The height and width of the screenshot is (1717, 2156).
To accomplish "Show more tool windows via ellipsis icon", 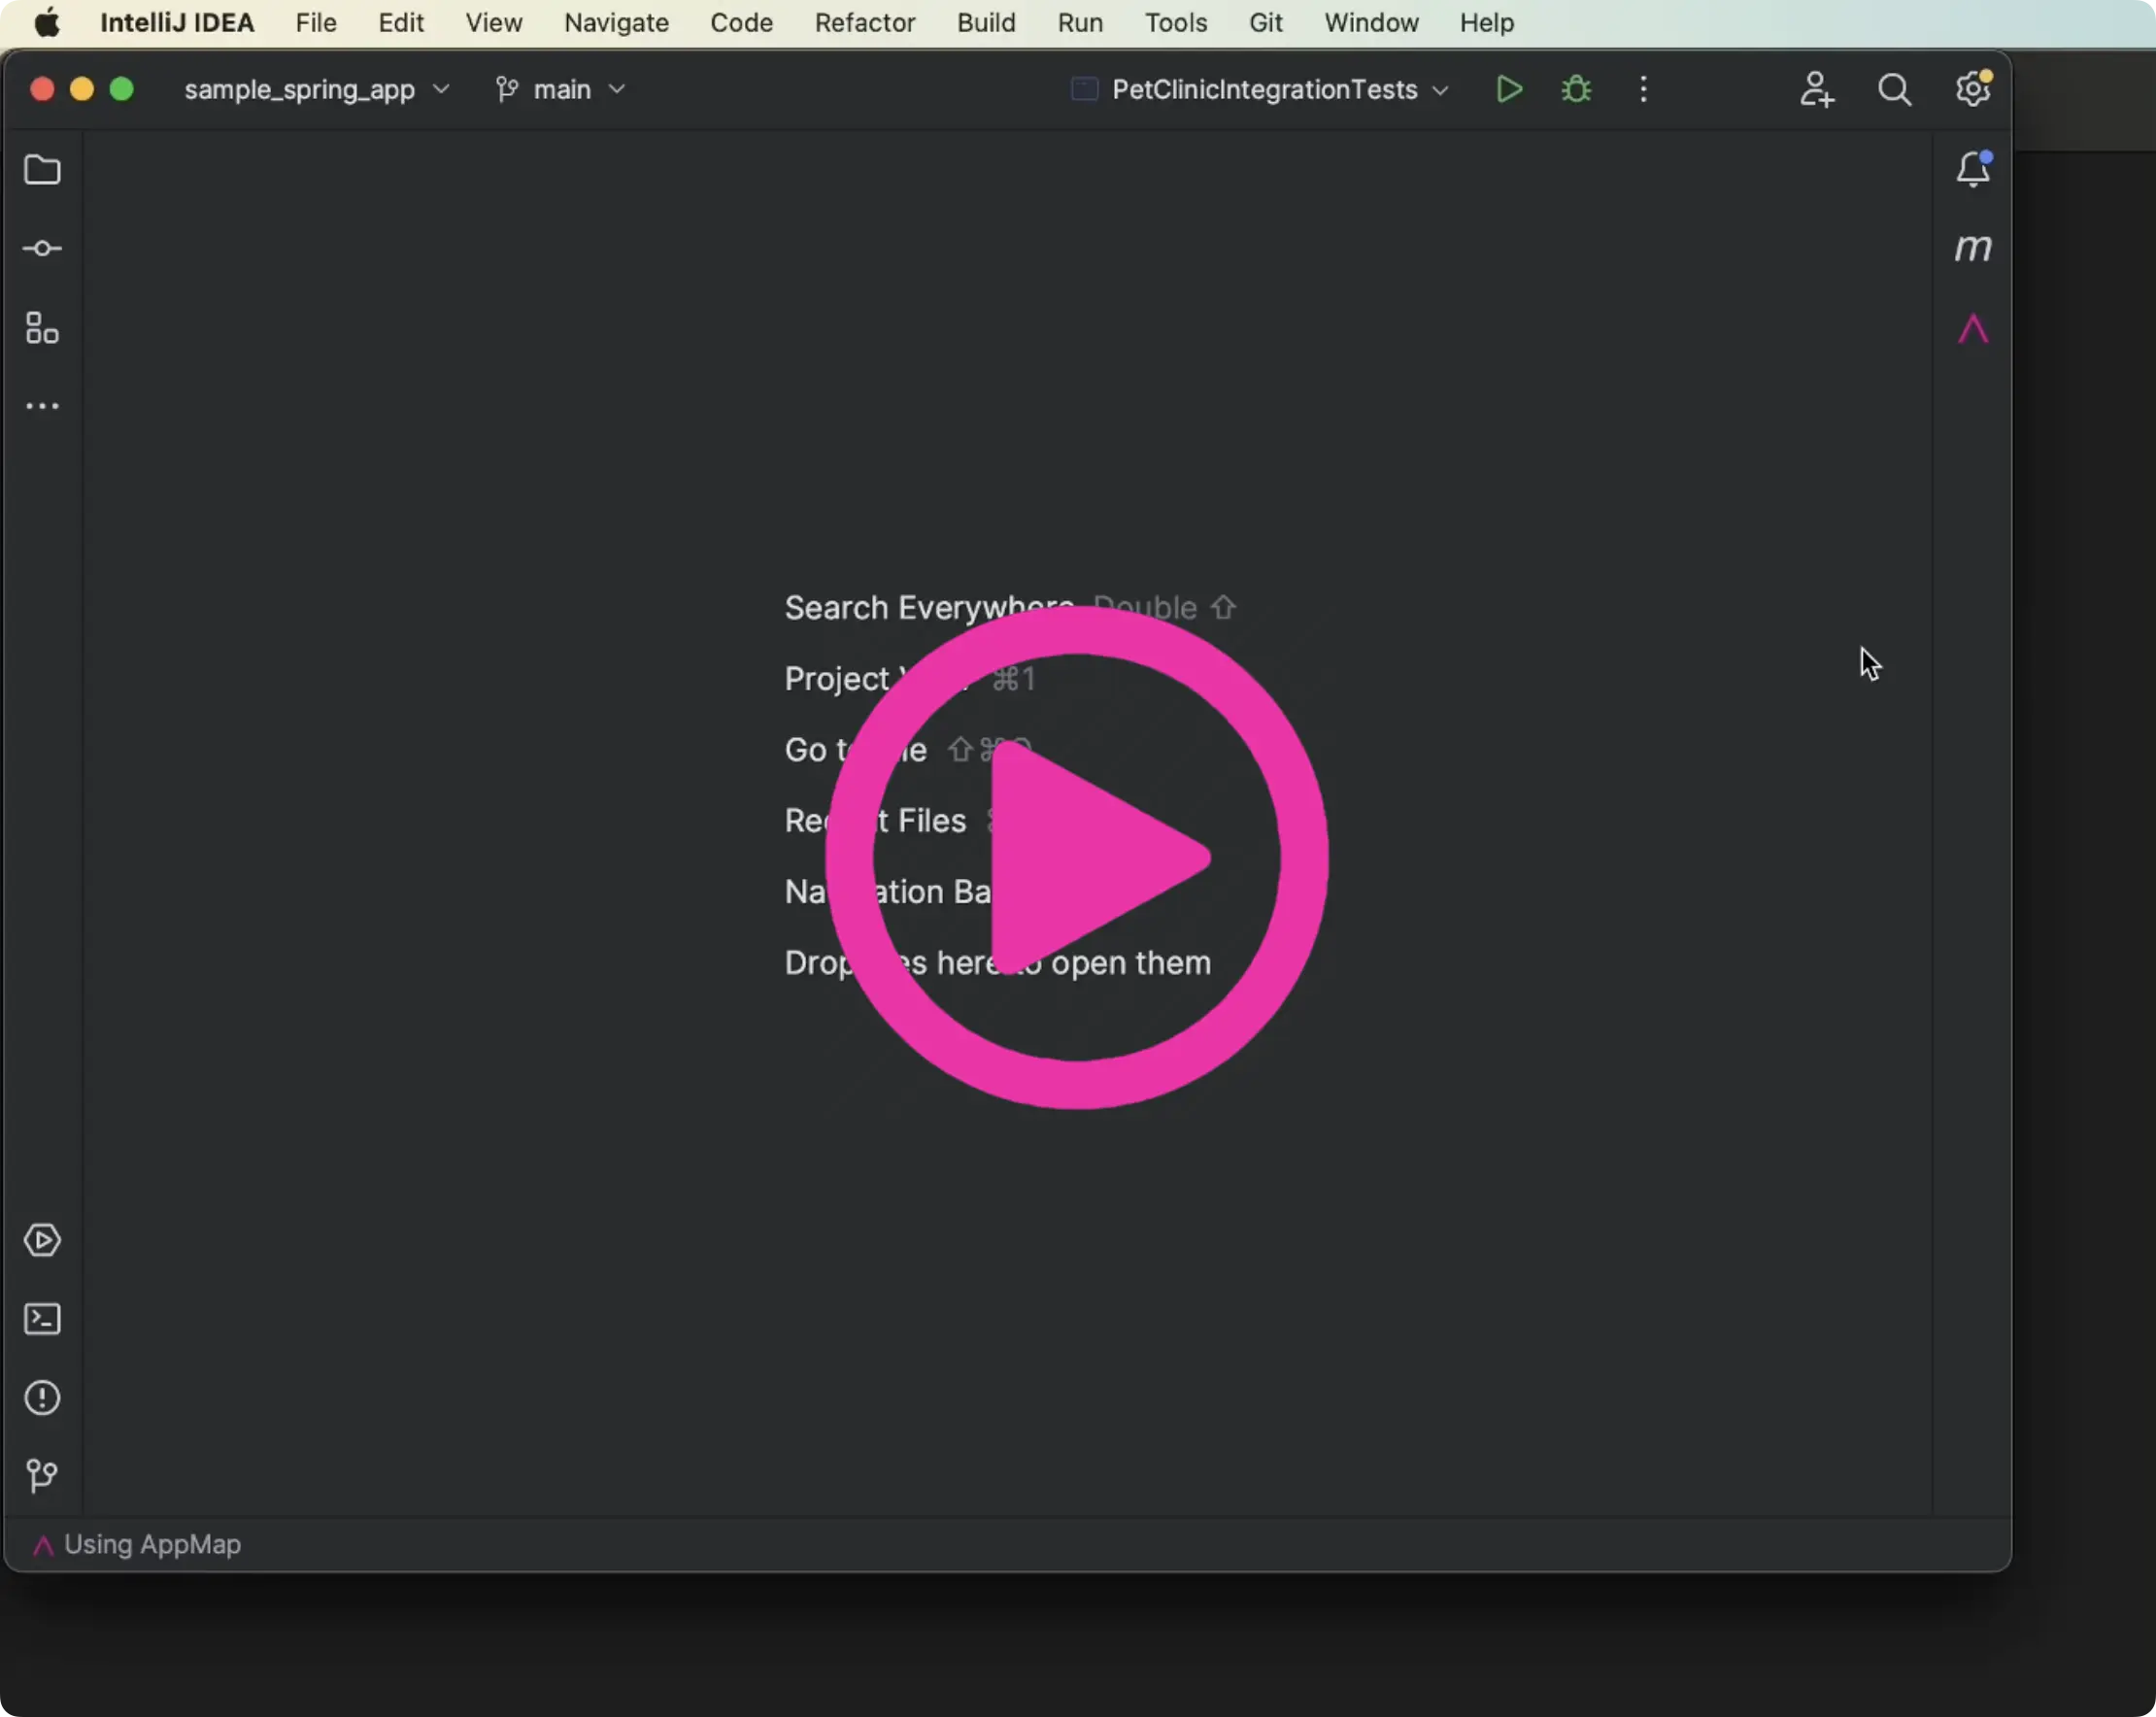I will pyautogui.click(x=42, y=406).
